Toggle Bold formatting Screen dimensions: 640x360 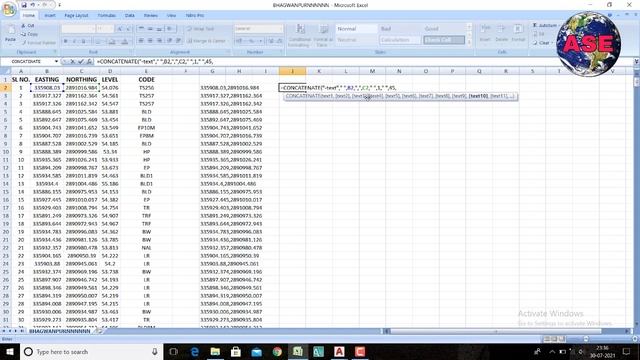[66, 41]
